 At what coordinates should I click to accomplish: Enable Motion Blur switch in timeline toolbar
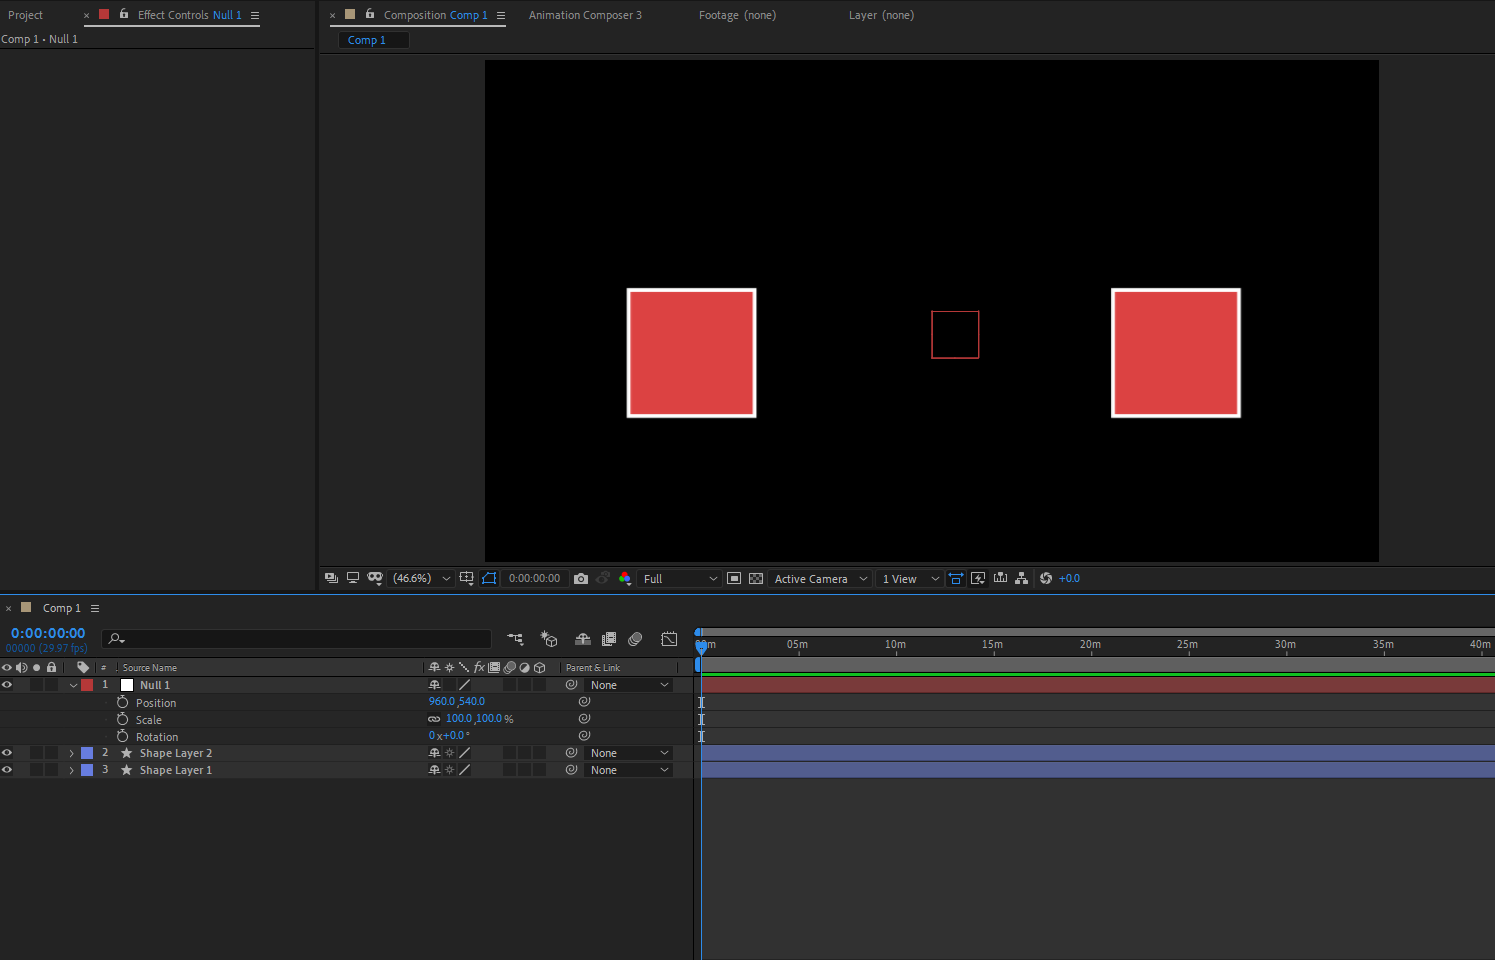[x=635, y=639]
